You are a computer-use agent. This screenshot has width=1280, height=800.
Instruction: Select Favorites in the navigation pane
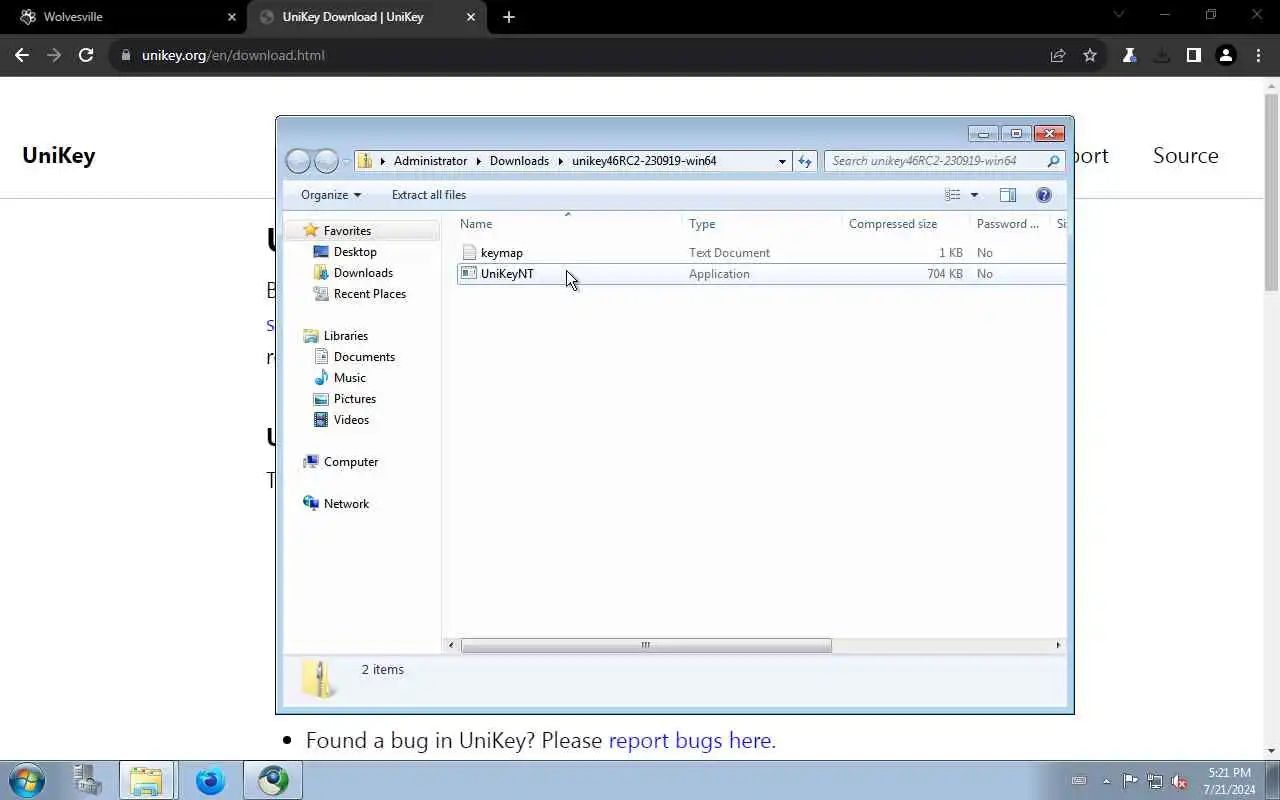[x=347, y=231]
